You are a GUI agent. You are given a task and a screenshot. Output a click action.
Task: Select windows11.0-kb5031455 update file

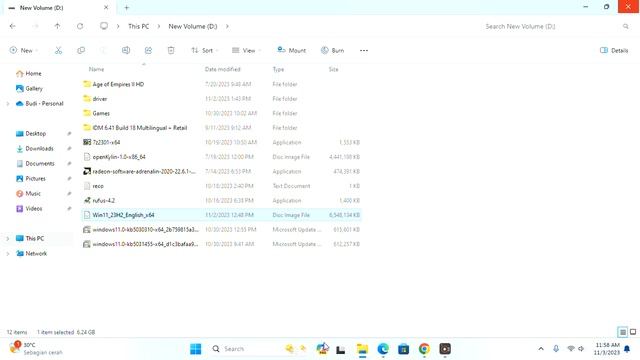tap(221, 244)
